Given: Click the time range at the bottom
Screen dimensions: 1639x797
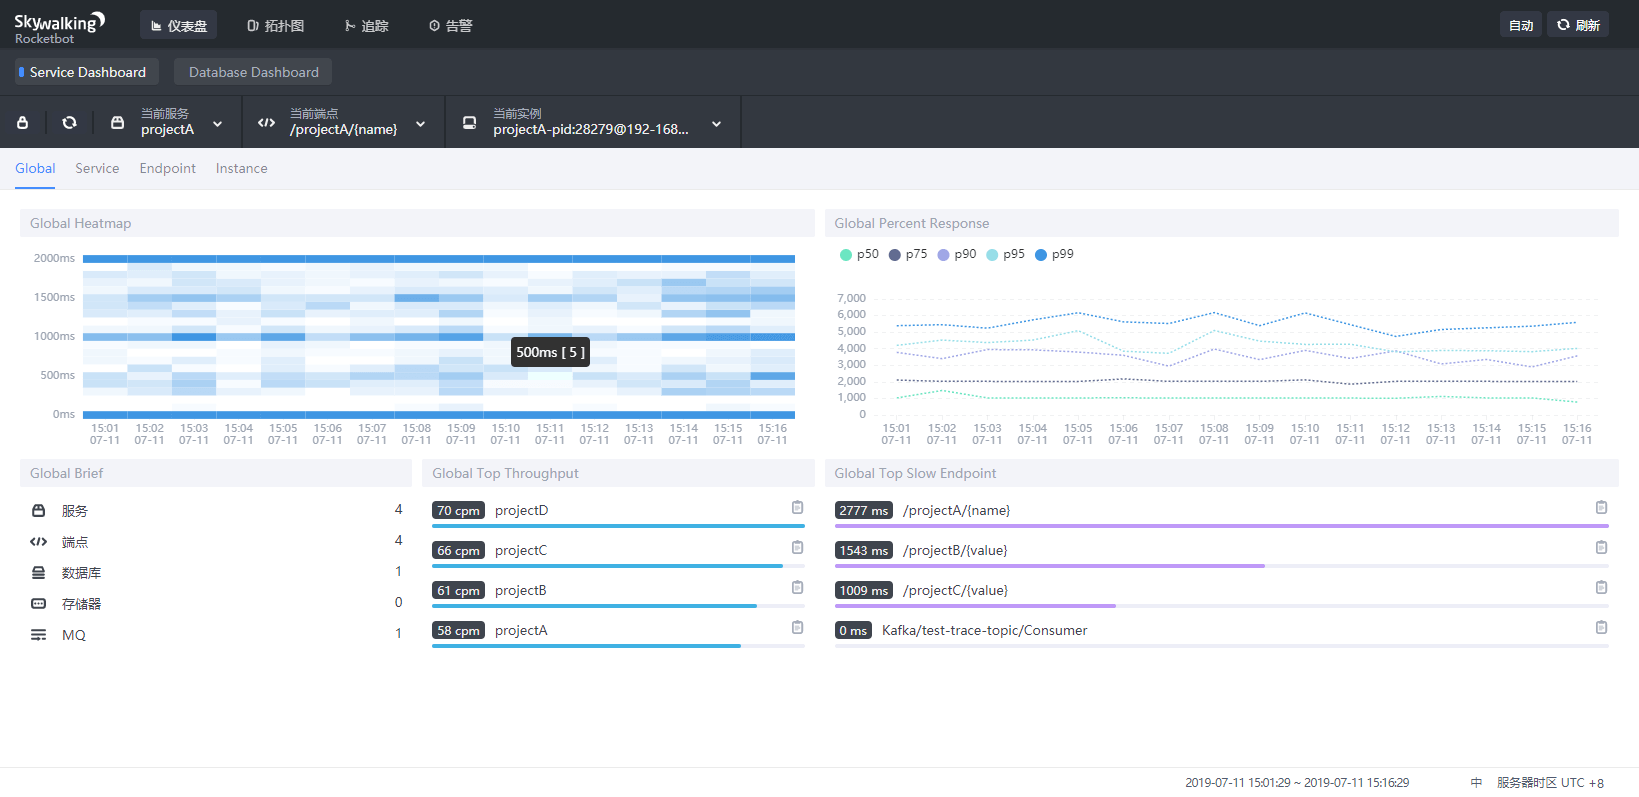Looking at the screenshot, I should click(1296, 783).
